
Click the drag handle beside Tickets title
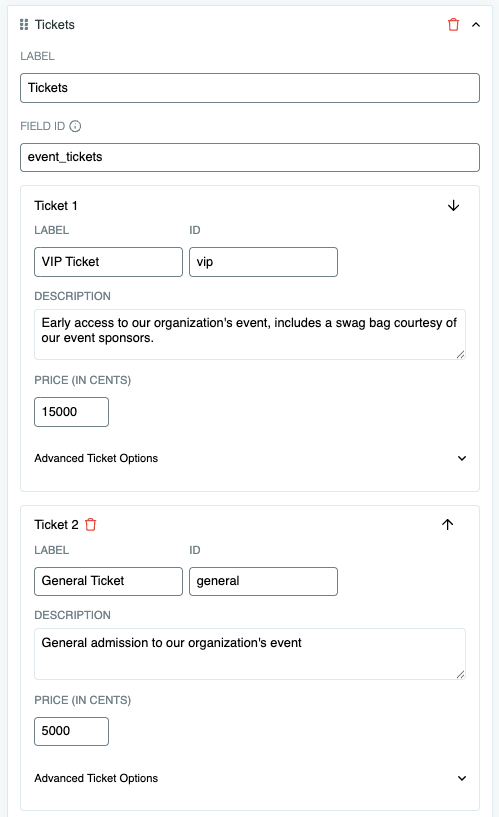point(23,24)
